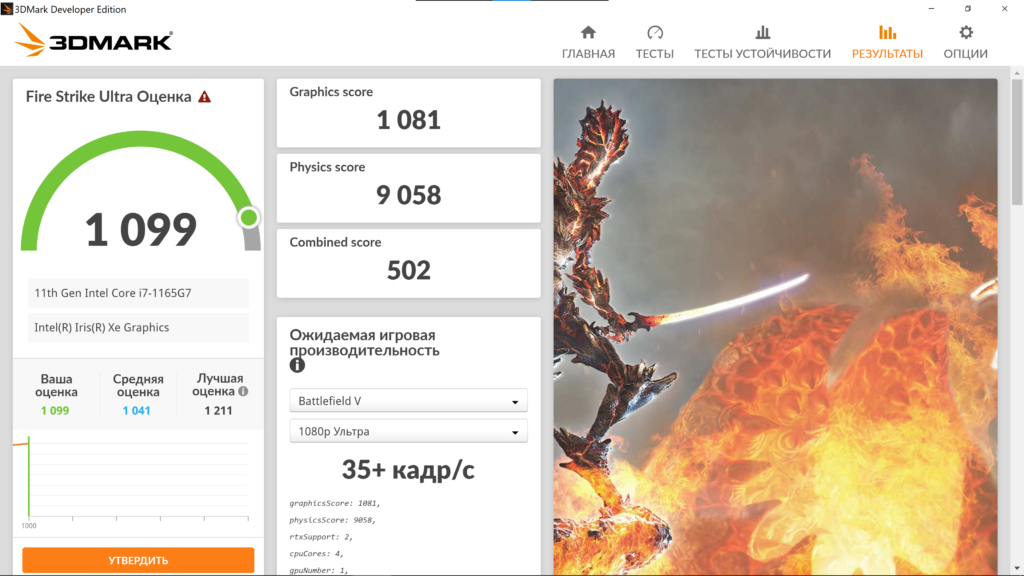Click the УТВЕРДИТЬ orange button
This screenshot has height=576, width=1024.
138,560
